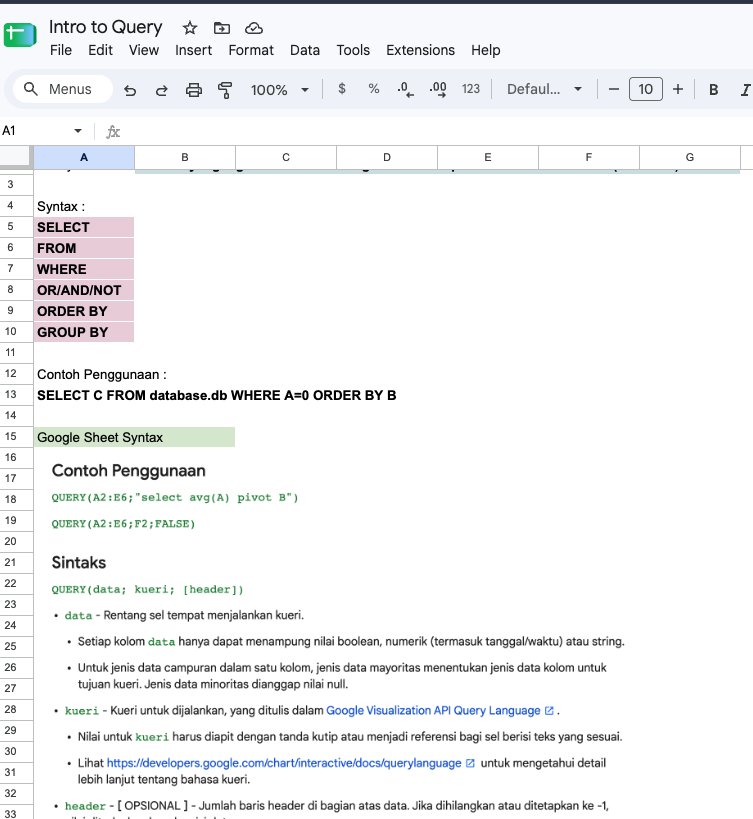Select column D header

pyautogui.click(x=387, y=157)
